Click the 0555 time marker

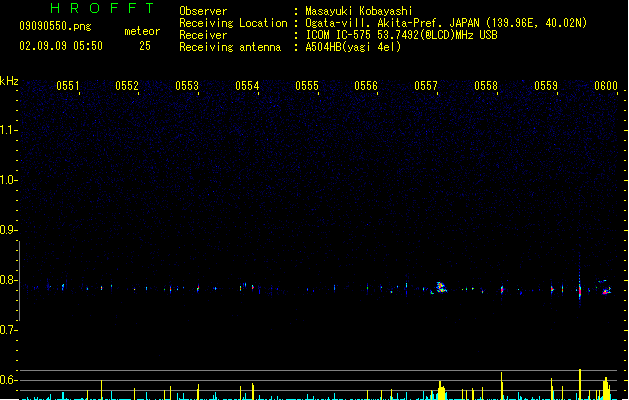coord(307,86)
